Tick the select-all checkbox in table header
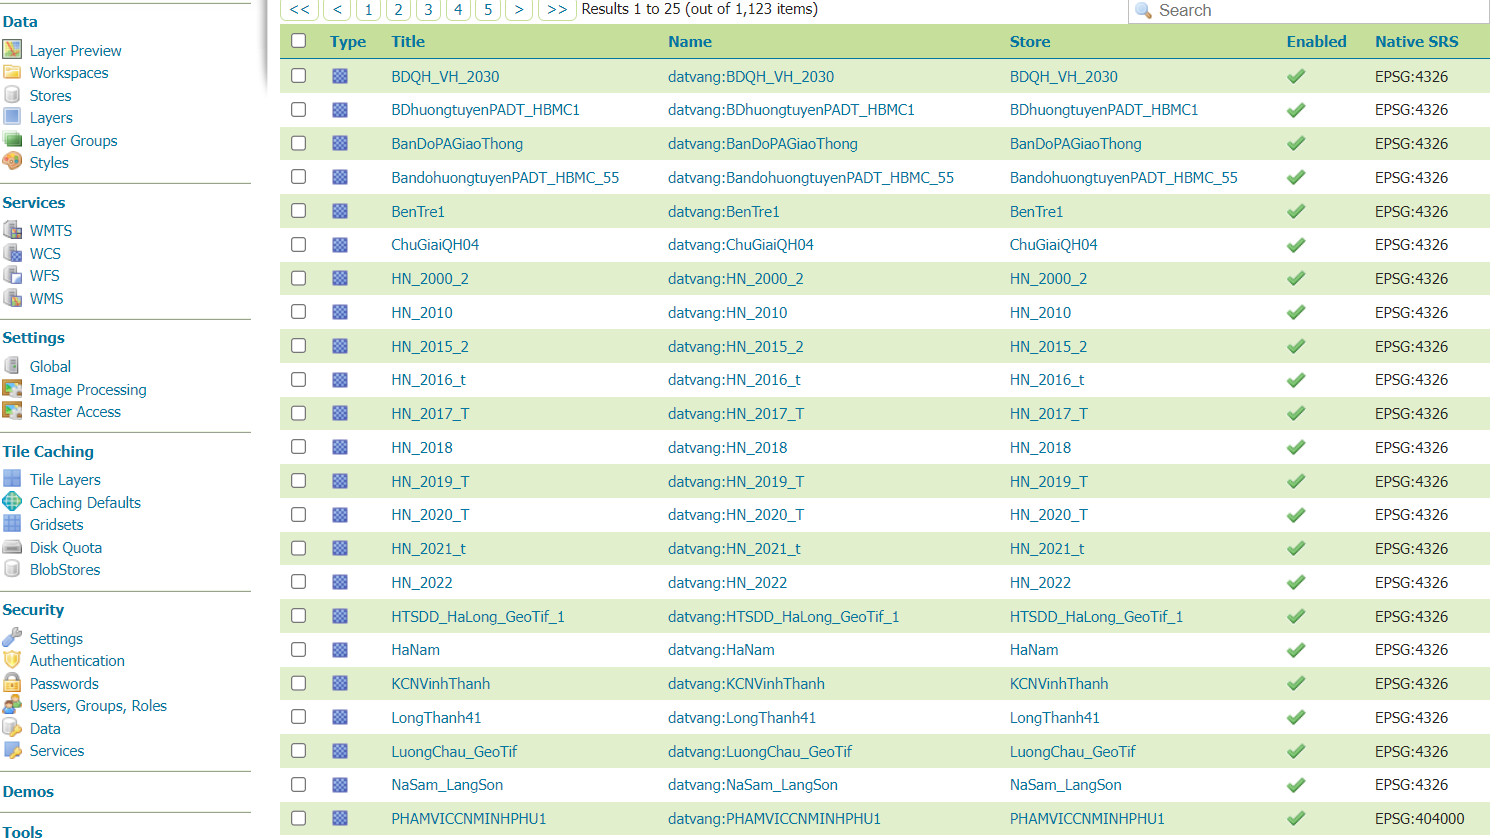The image size is (1497, 838). [x=298, y=41]
